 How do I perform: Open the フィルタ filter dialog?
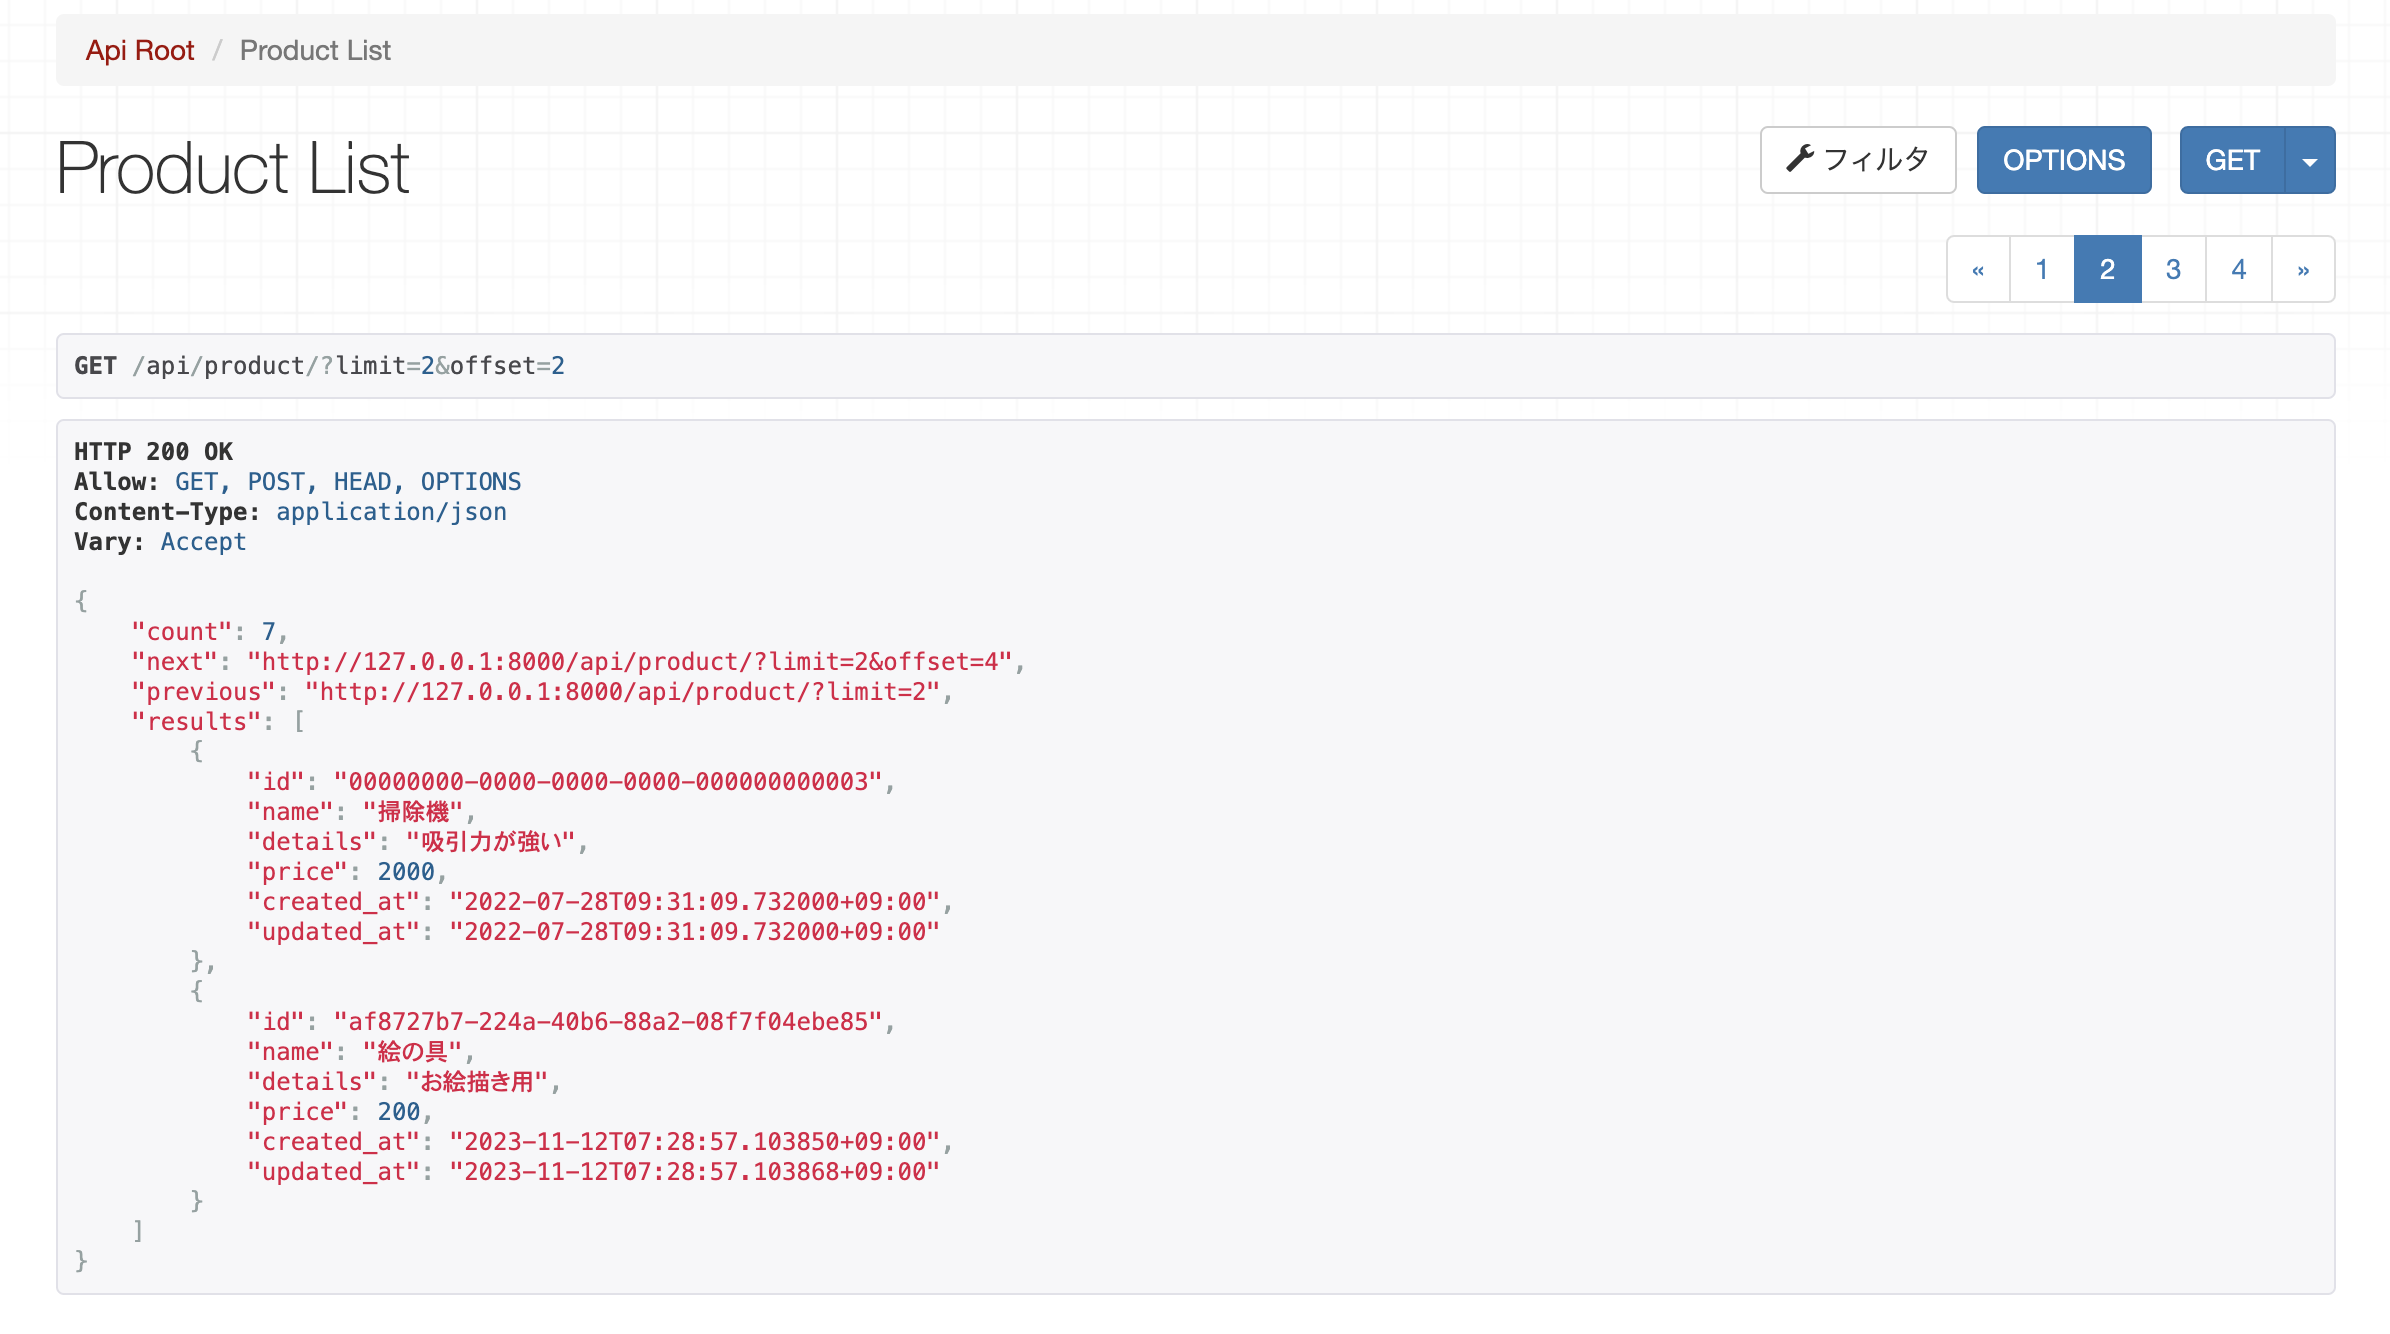tap(1858, 160)
